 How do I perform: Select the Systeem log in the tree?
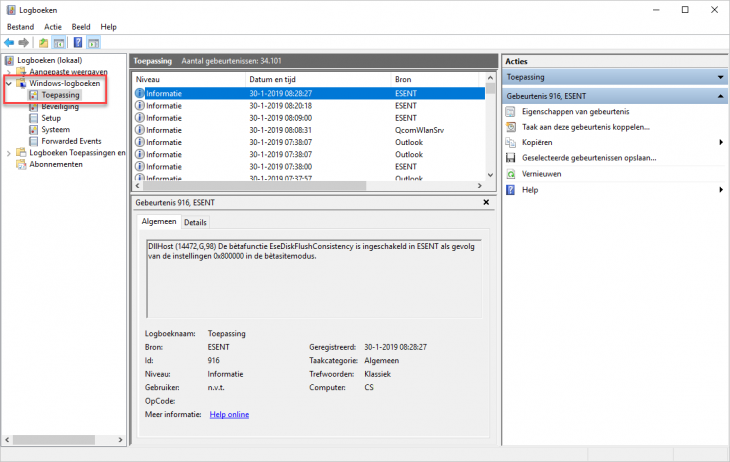[x=55, y=129]
